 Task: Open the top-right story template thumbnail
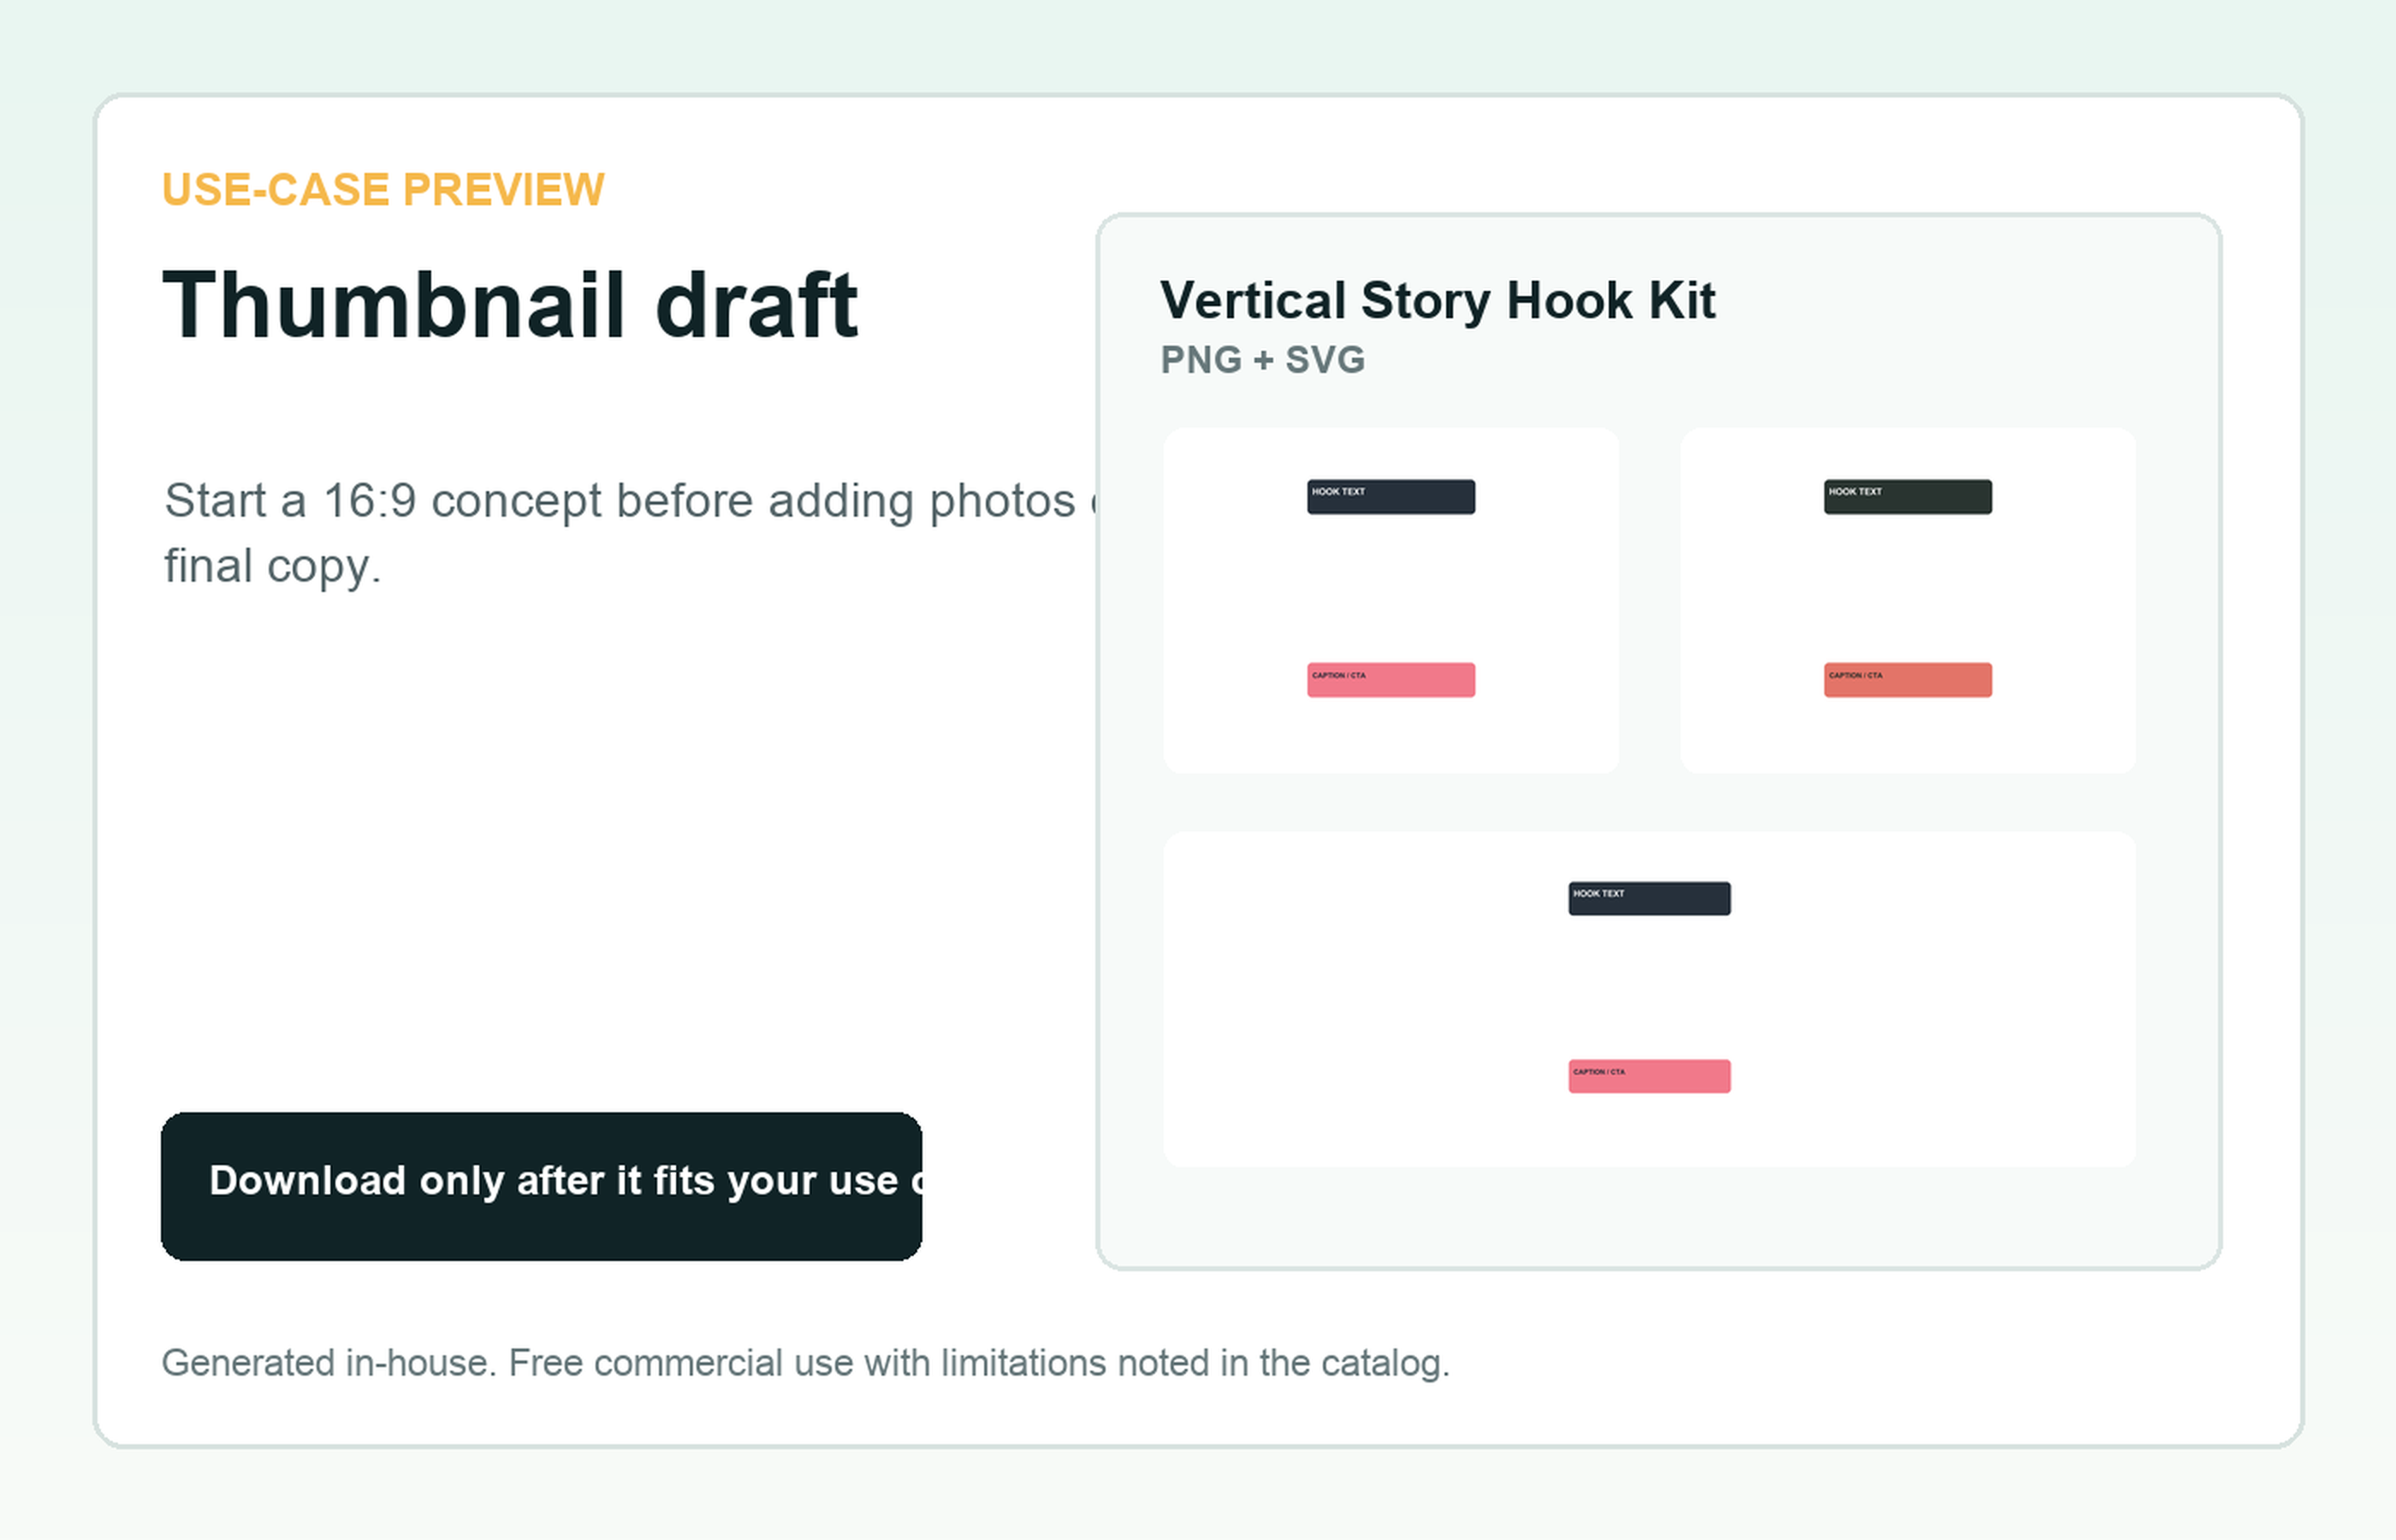pos(1908,600)
